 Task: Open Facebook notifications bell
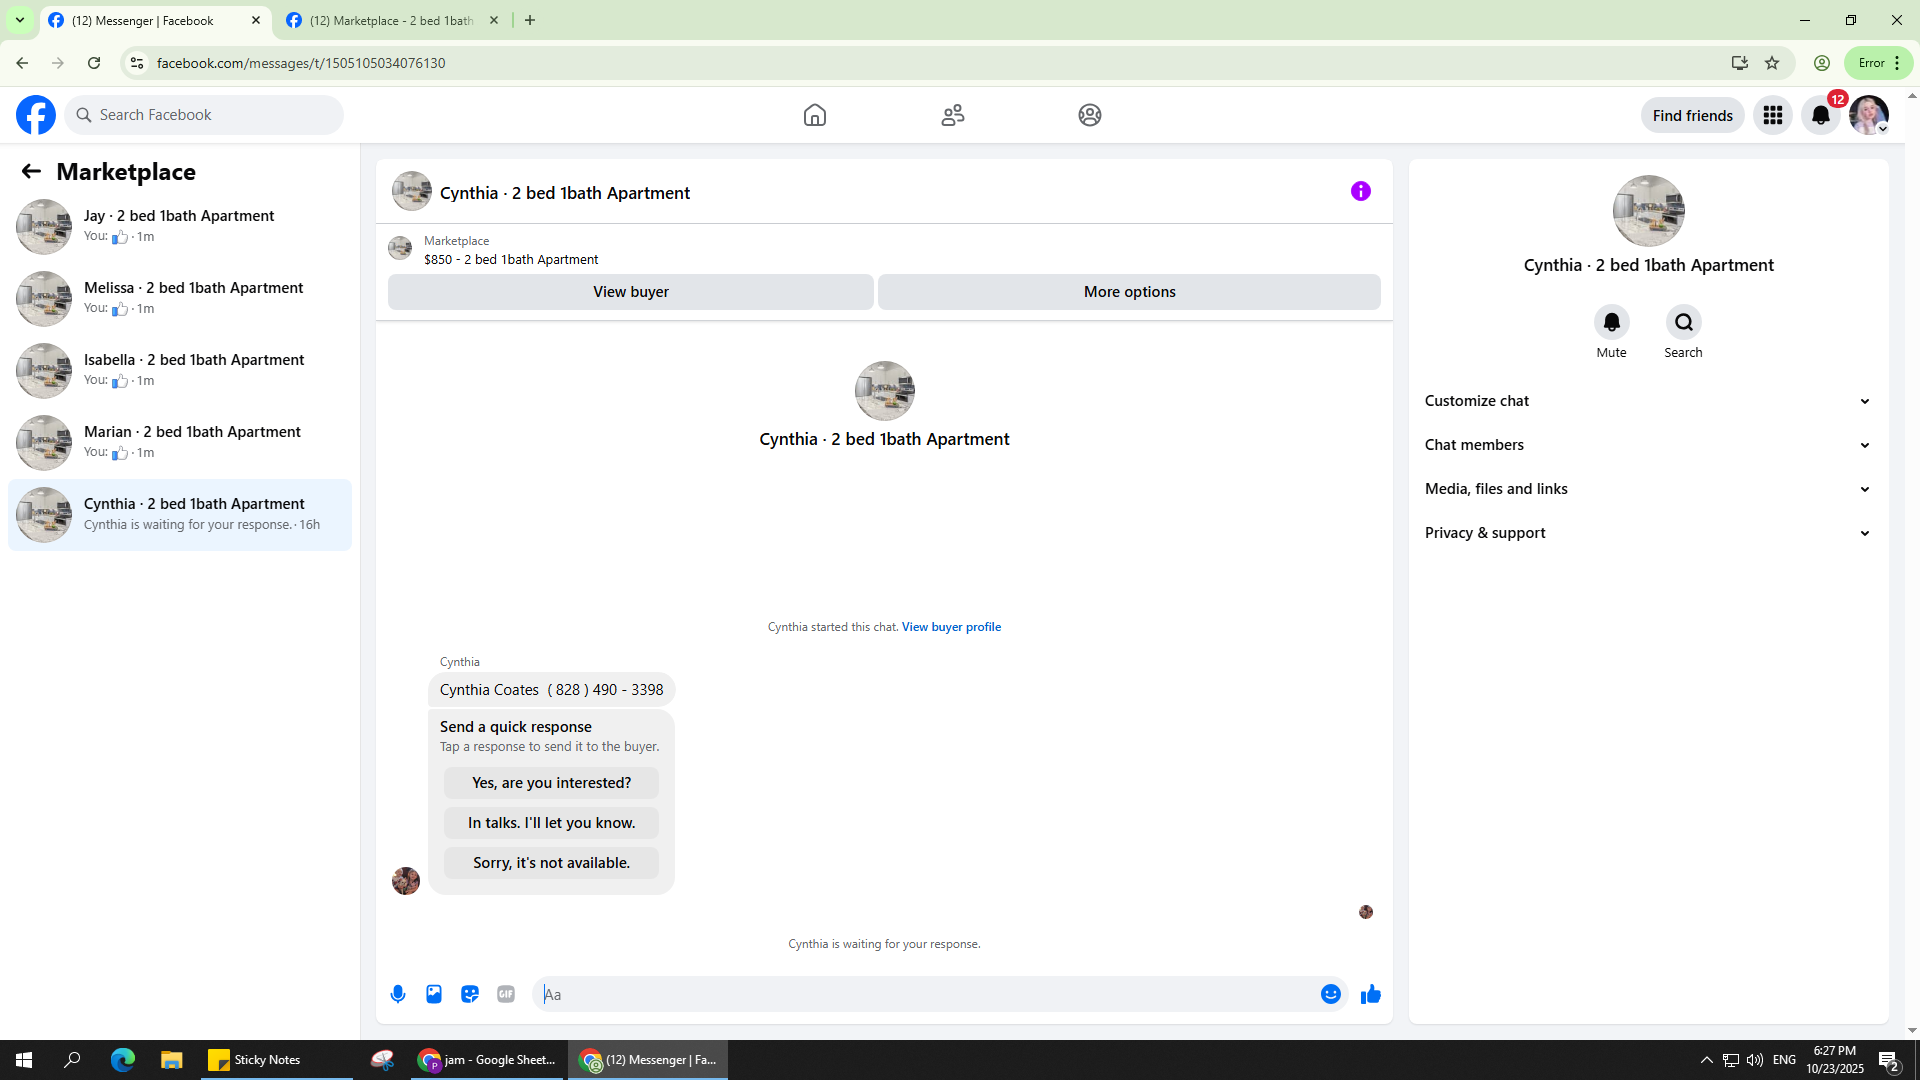(x=1820, y=115)
